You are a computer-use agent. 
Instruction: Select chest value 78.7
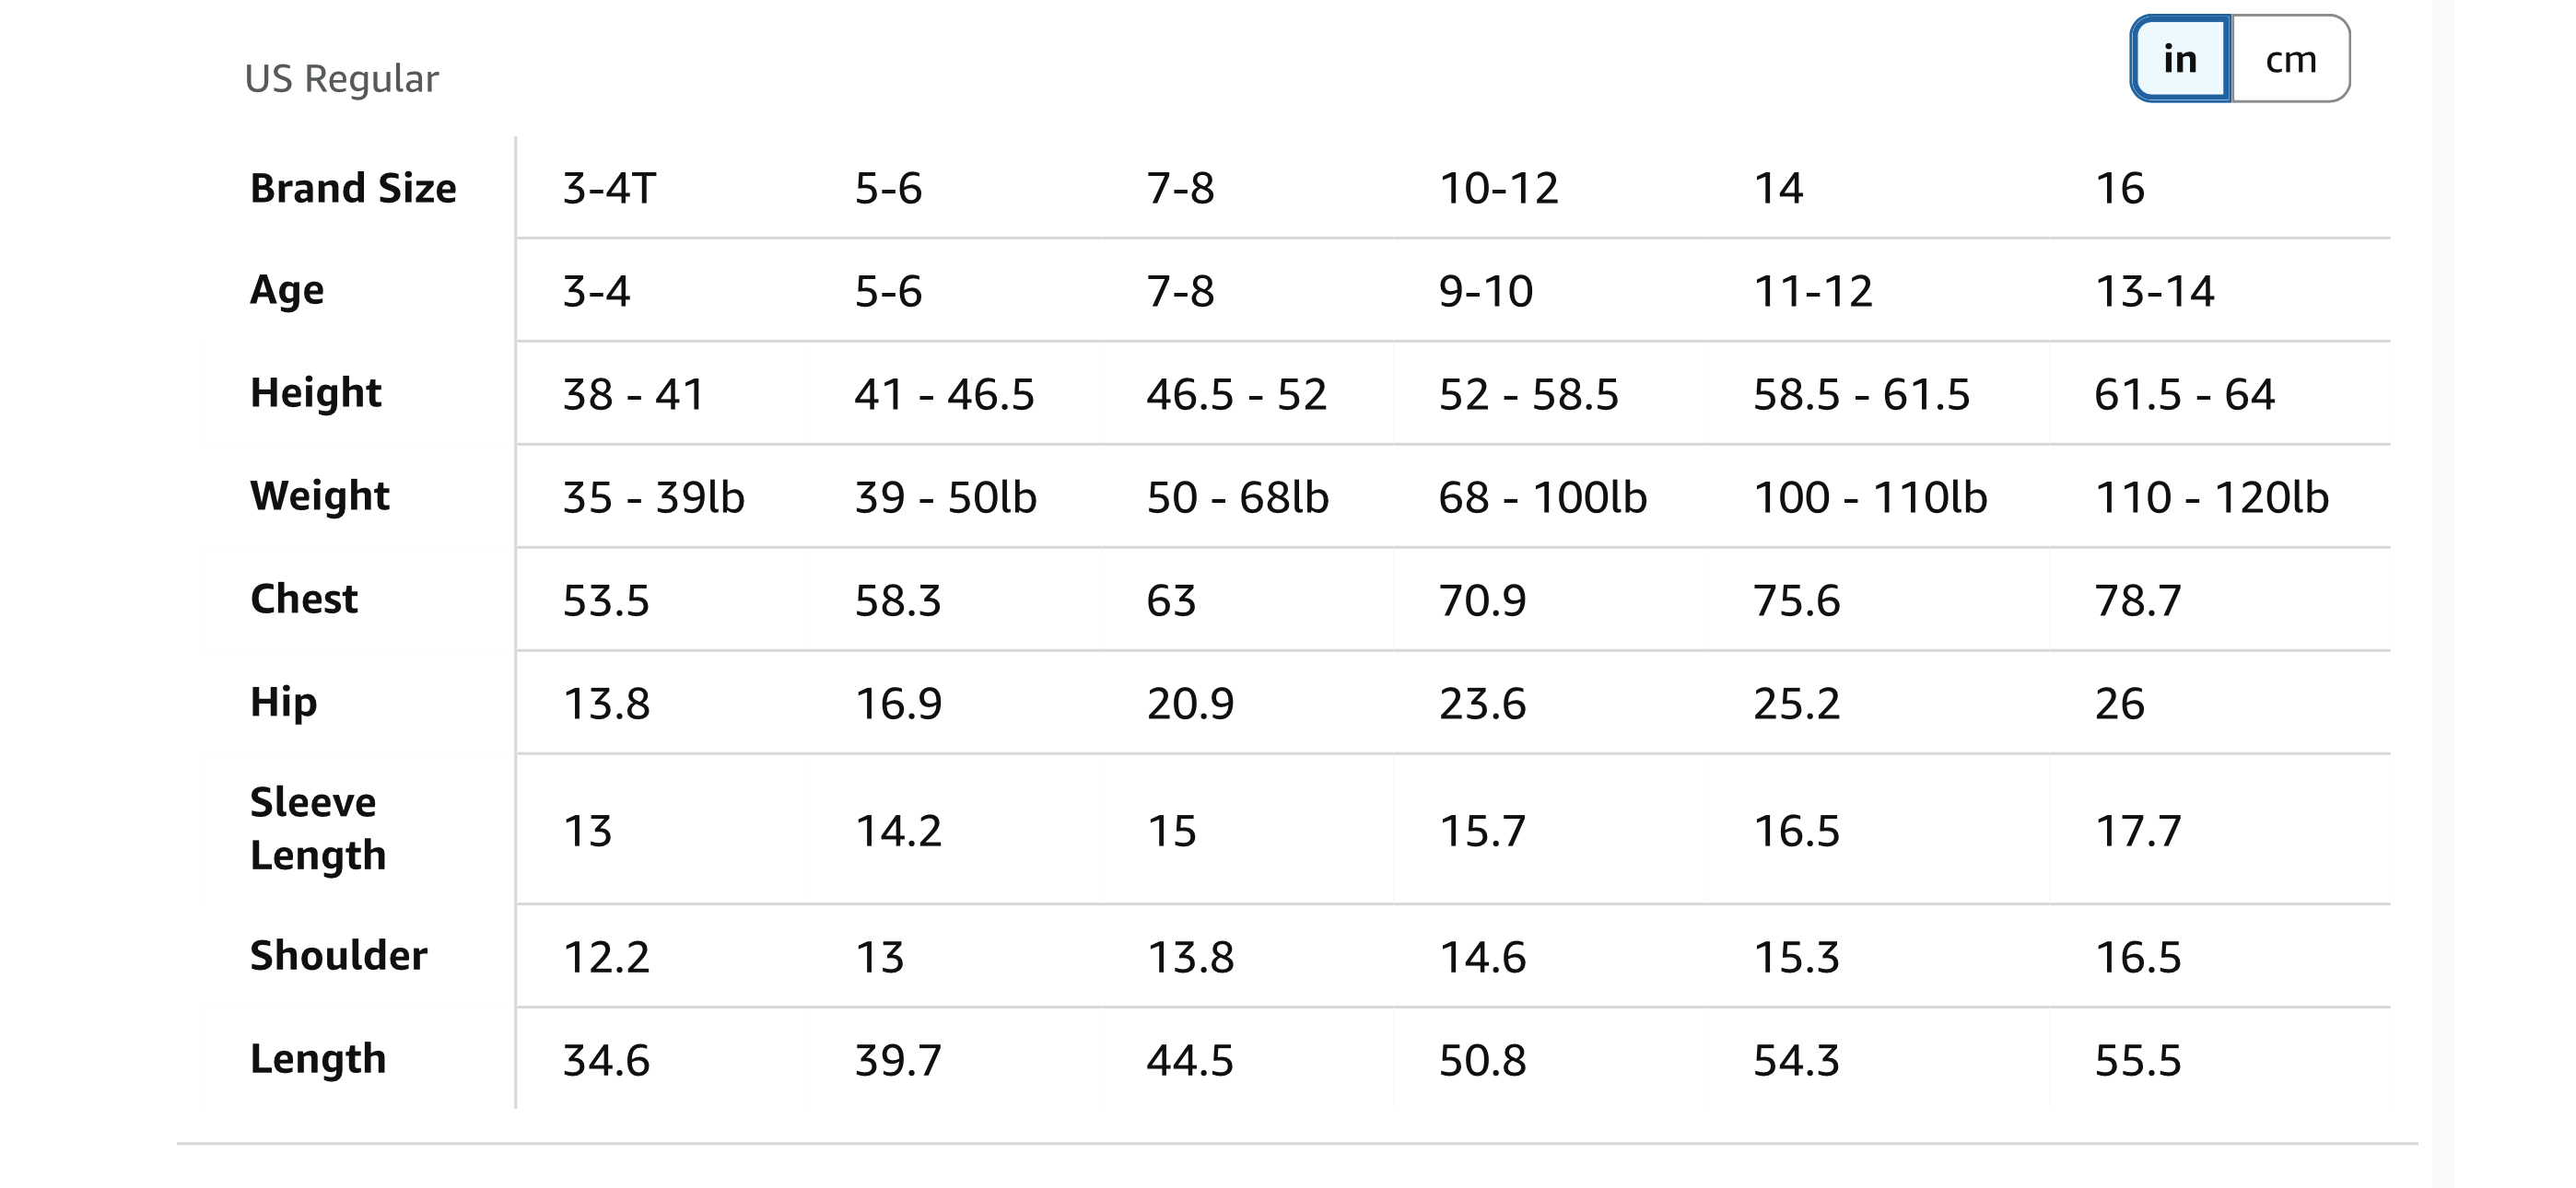tap(2138, 600)
